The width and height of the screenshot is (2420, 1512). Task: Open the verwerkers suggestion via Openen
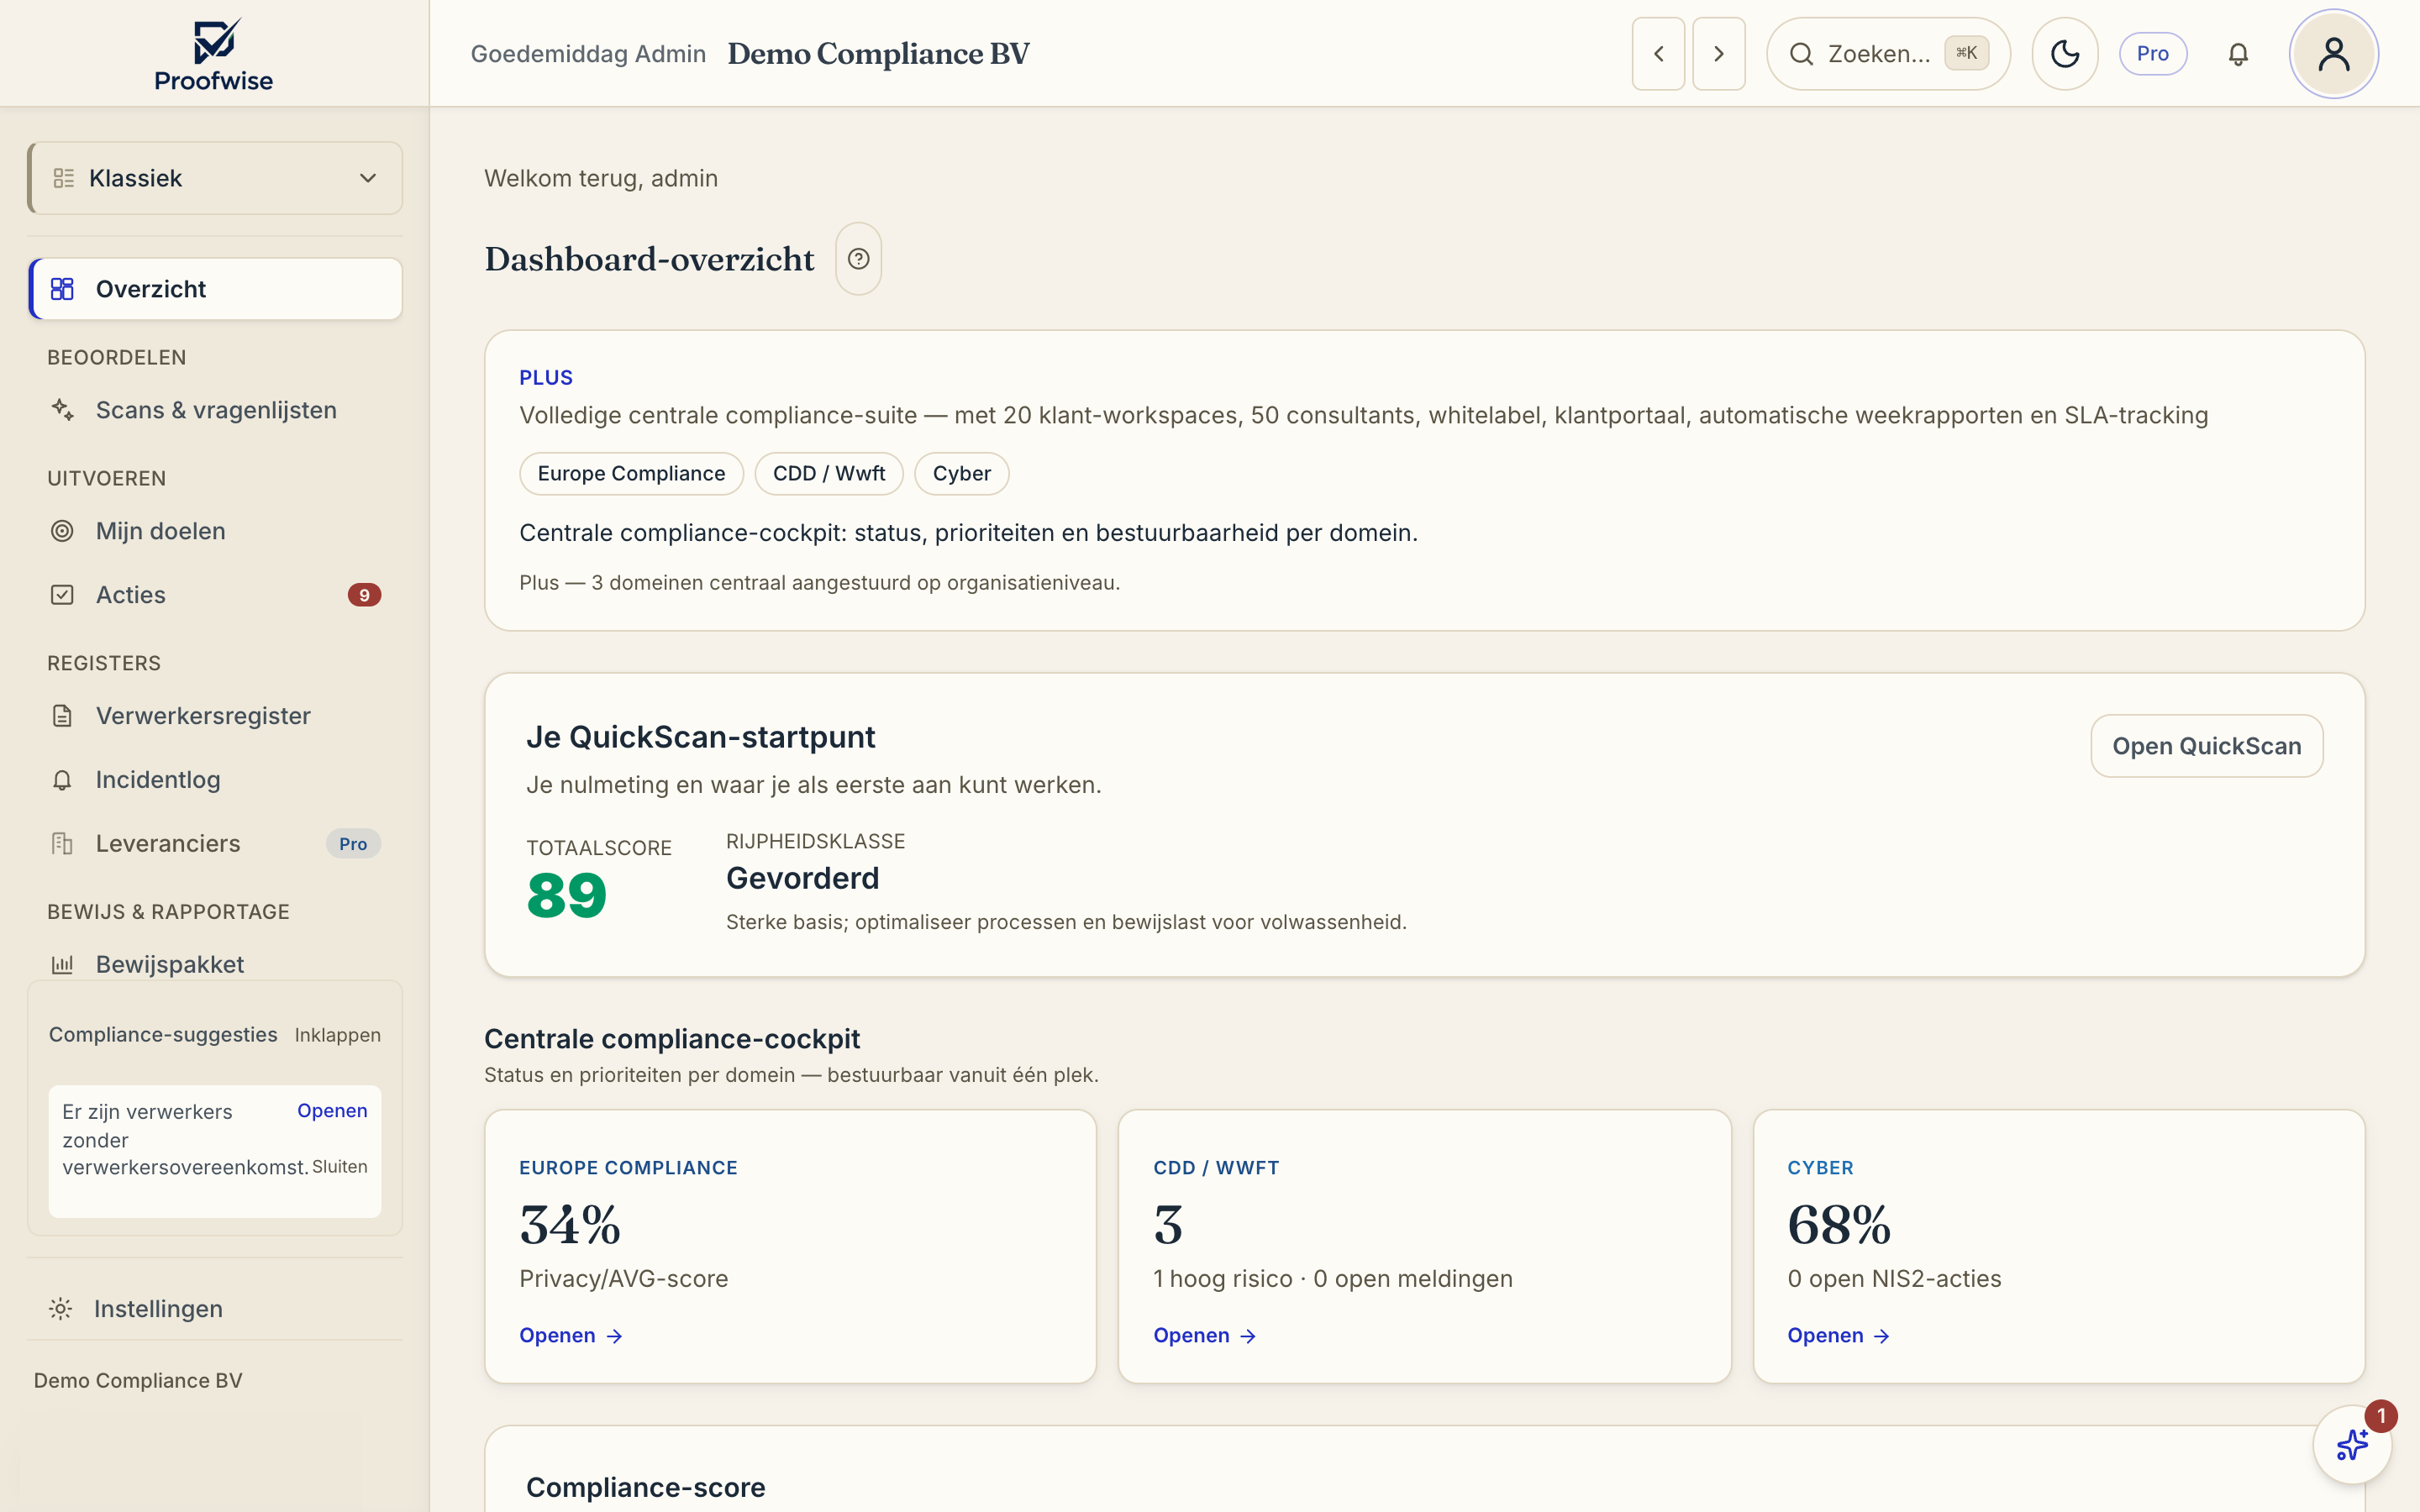point(332,1111)
